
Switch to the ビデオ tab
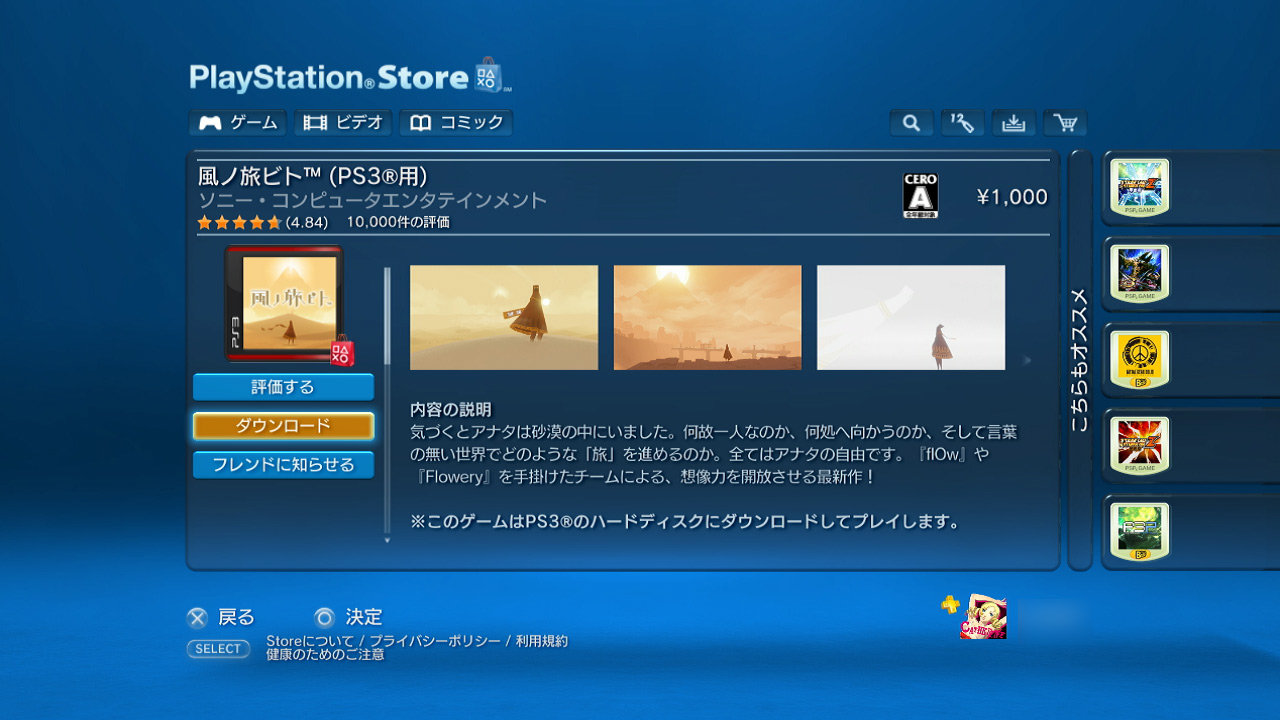[343, 123]
